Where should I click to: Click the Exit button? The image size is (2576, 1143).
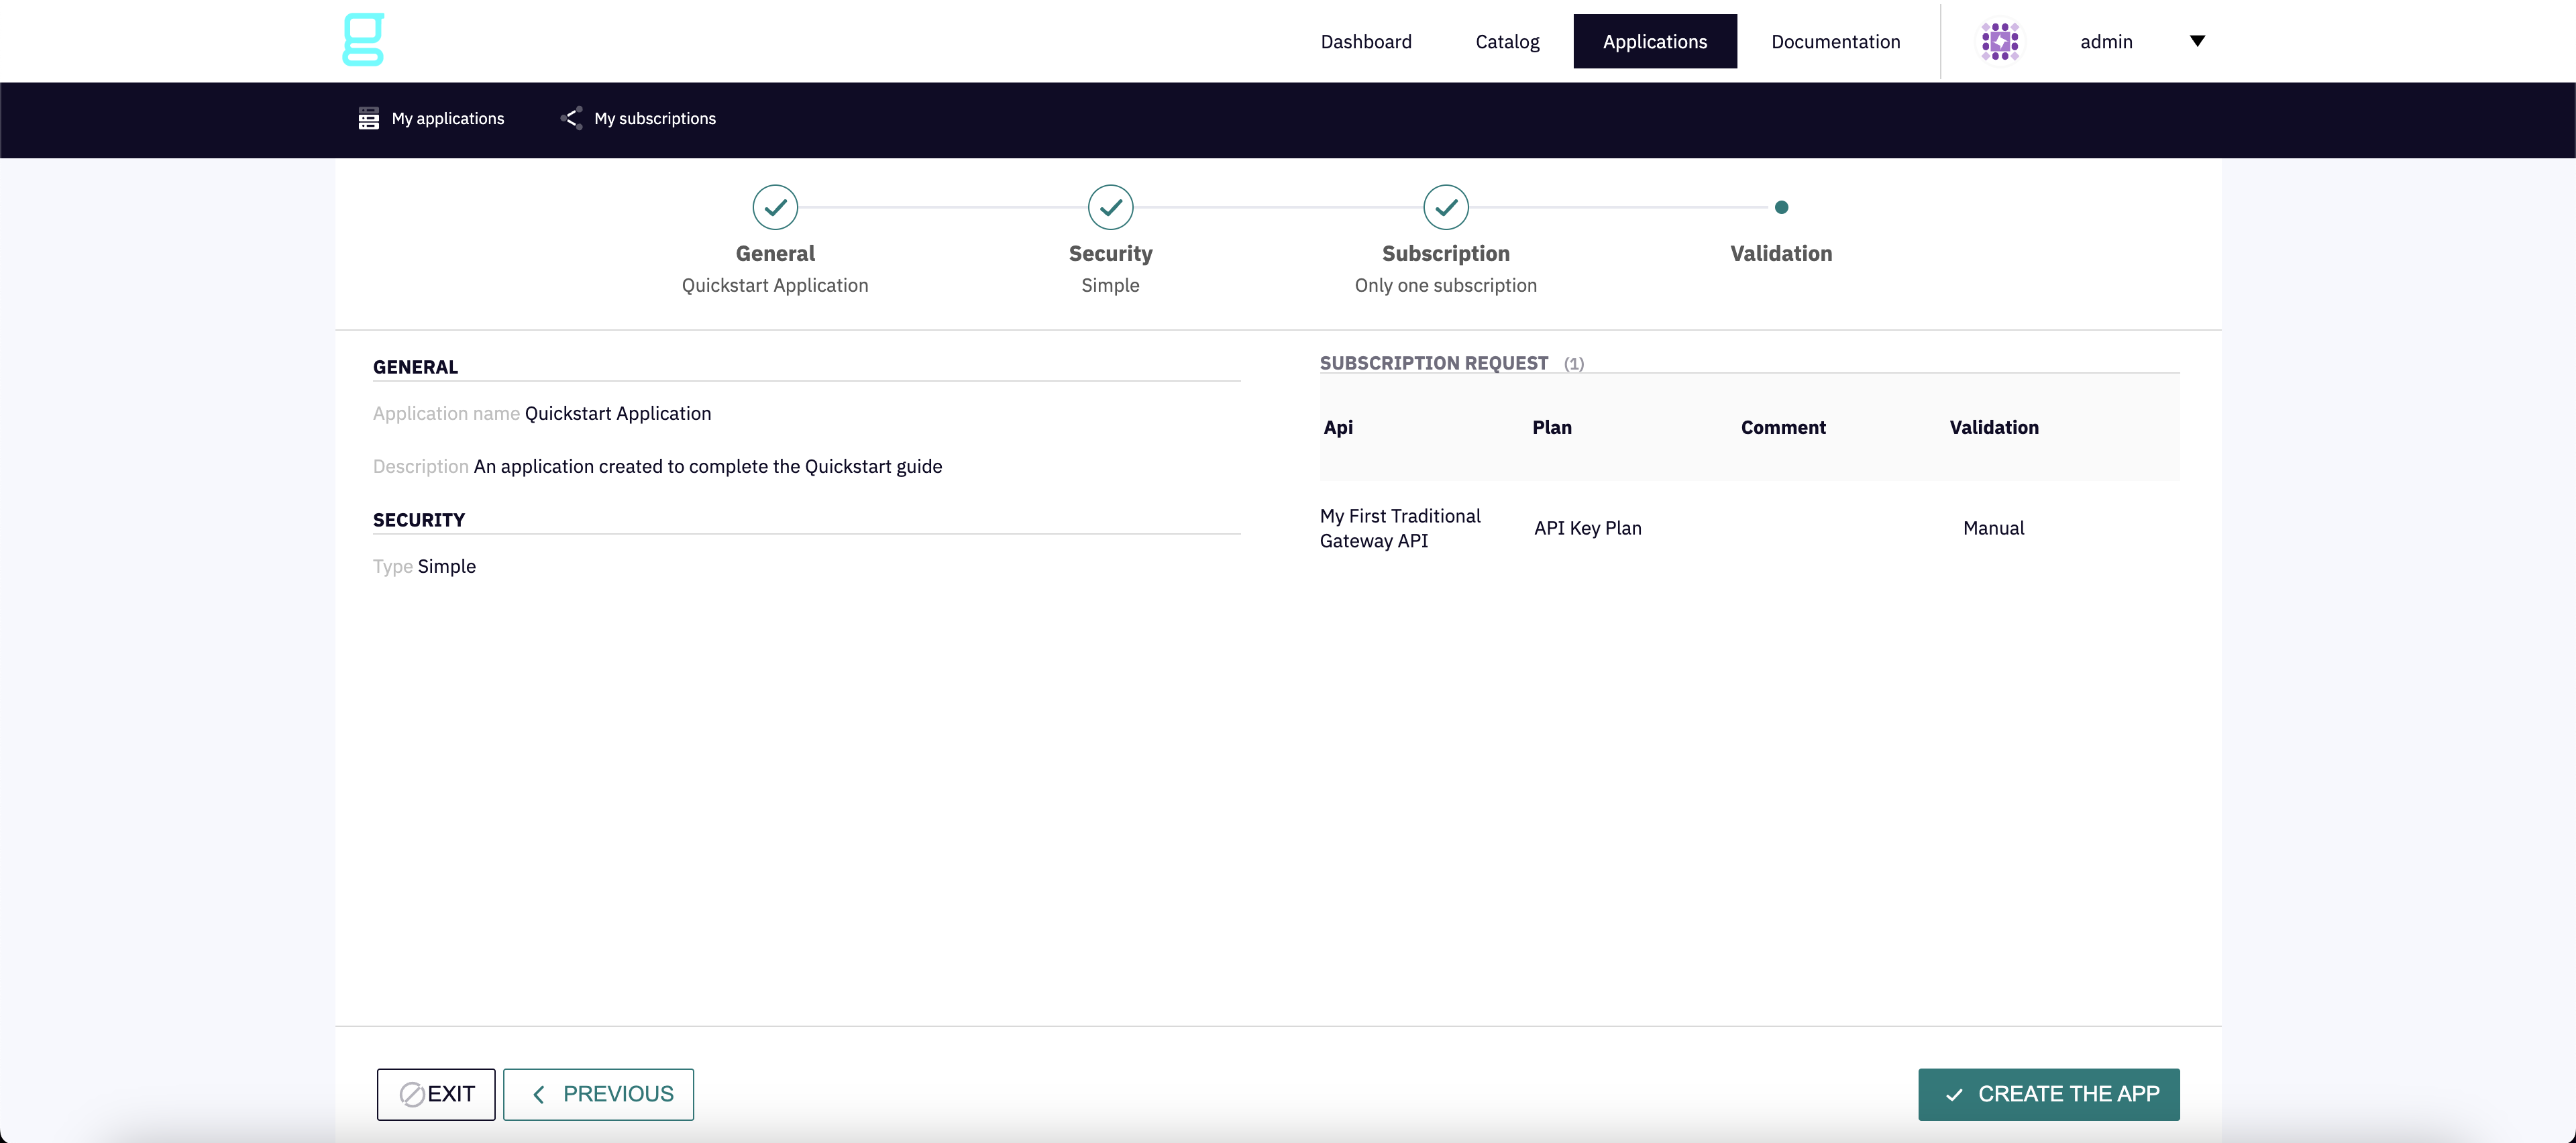(436, 1094)
